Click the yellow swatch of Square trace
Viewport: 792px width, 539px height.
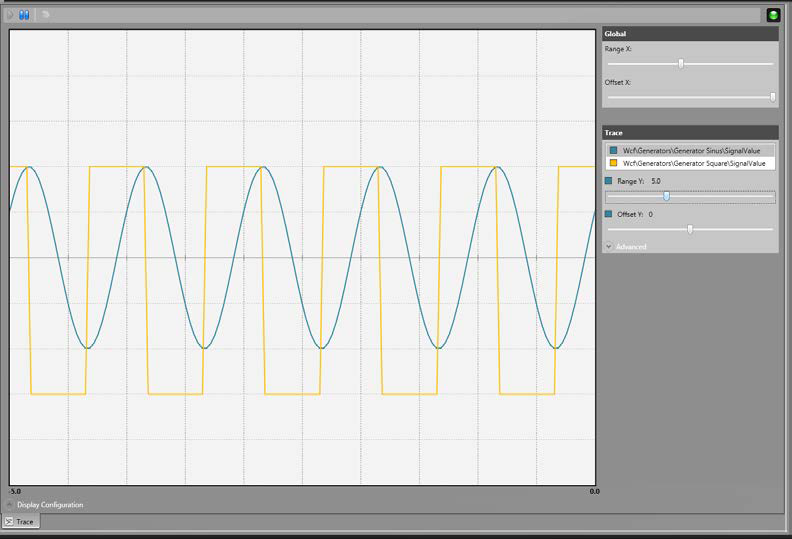click(x=613, y=163)
